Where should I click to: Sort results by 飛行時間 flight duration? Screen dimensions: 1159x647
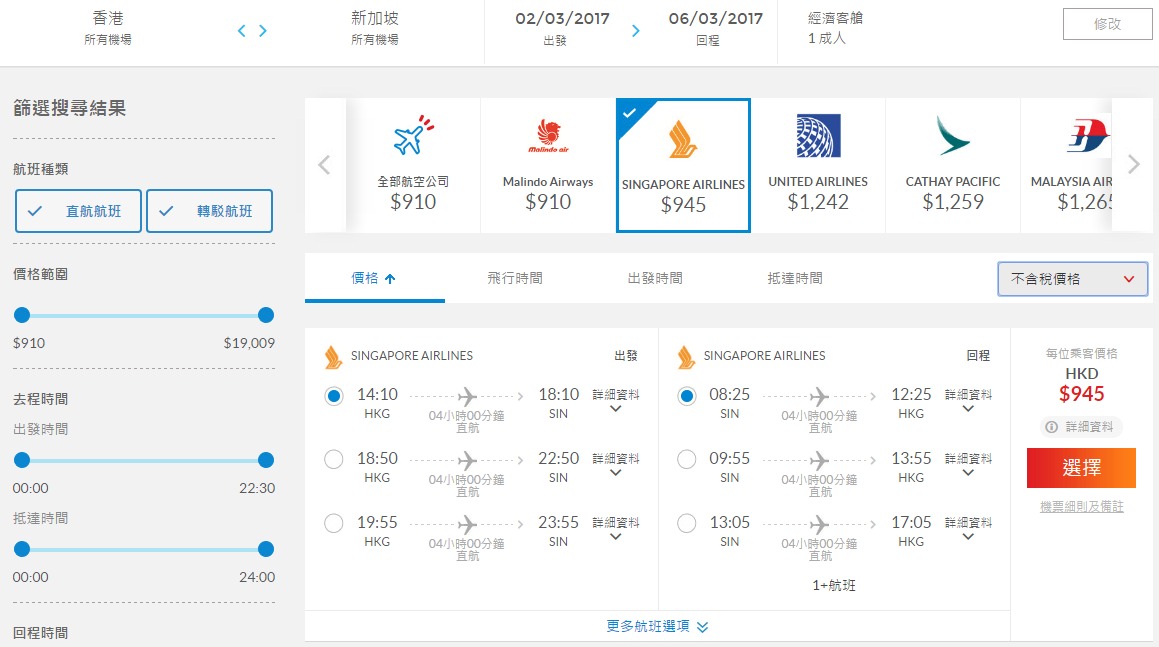515,278
